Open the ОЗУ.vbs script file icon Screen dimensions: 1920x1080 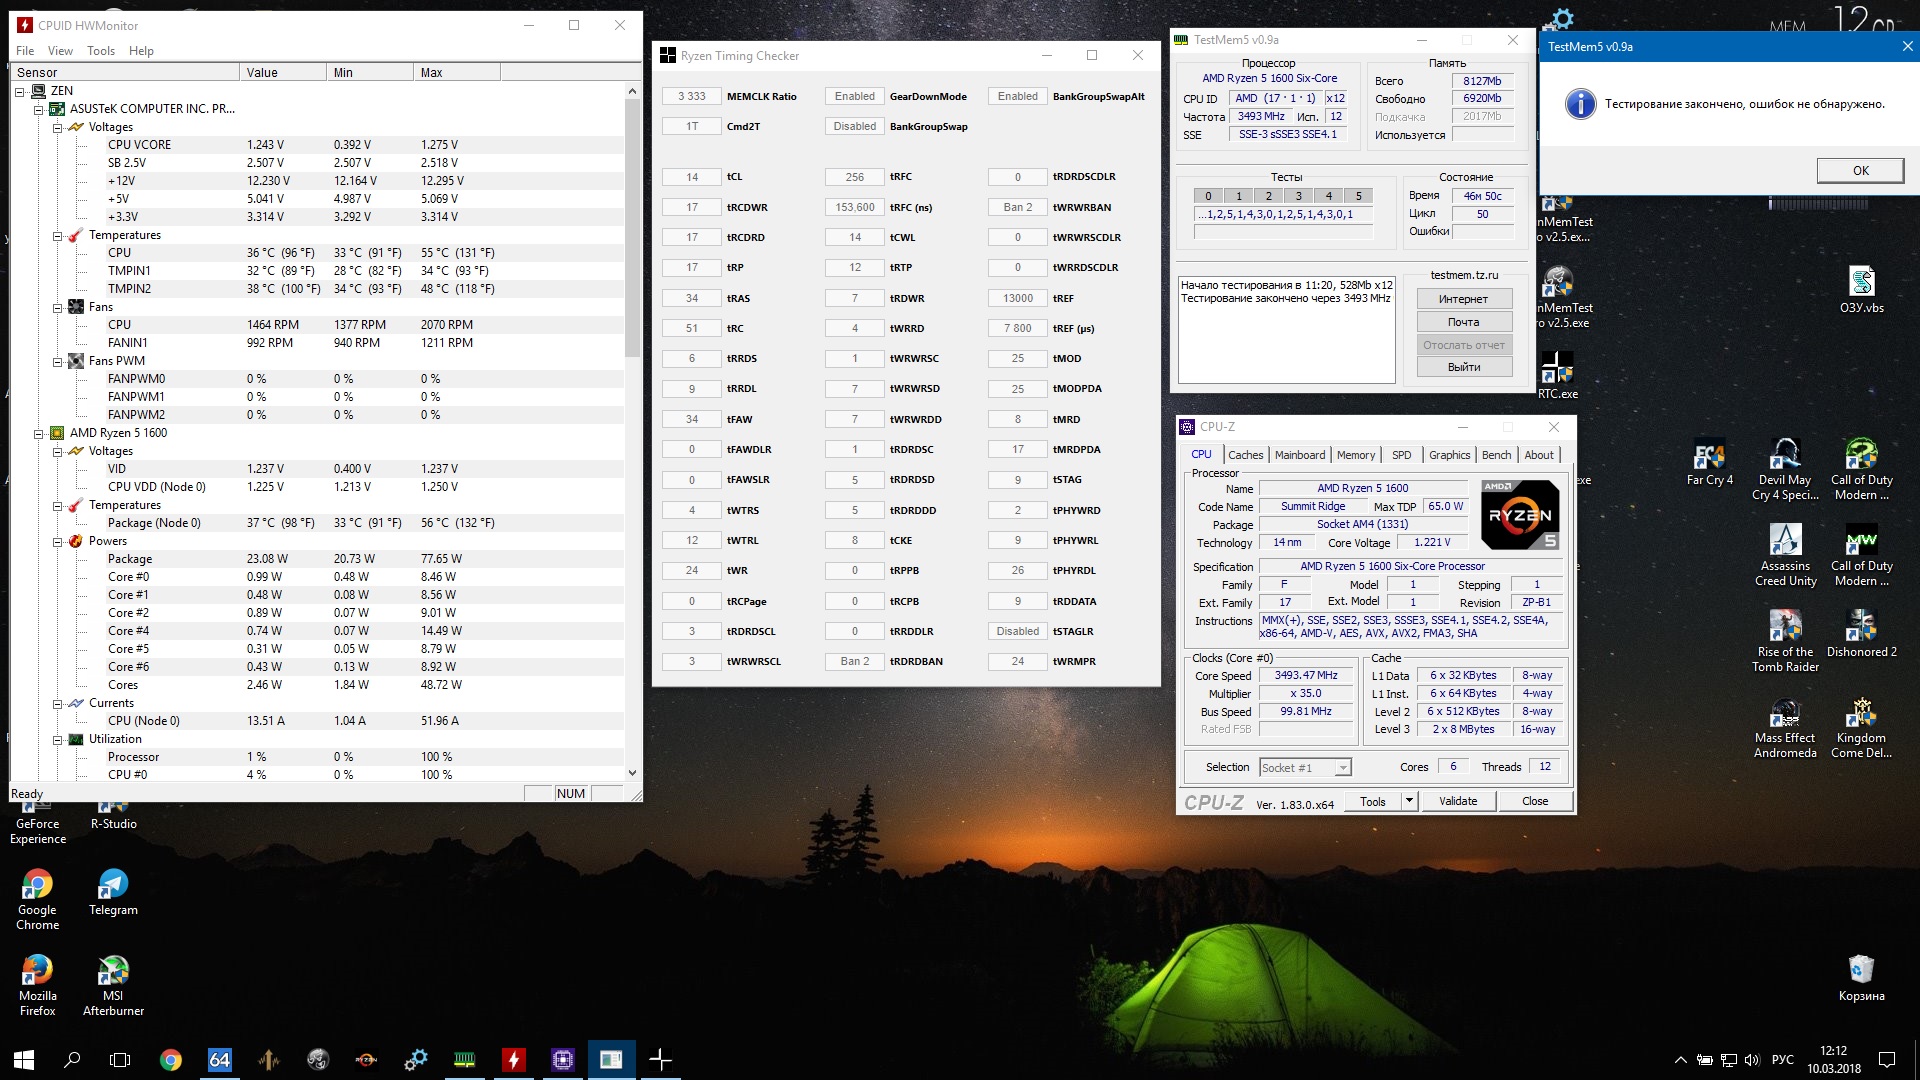pyautogui.click(x=1861, y=282)
